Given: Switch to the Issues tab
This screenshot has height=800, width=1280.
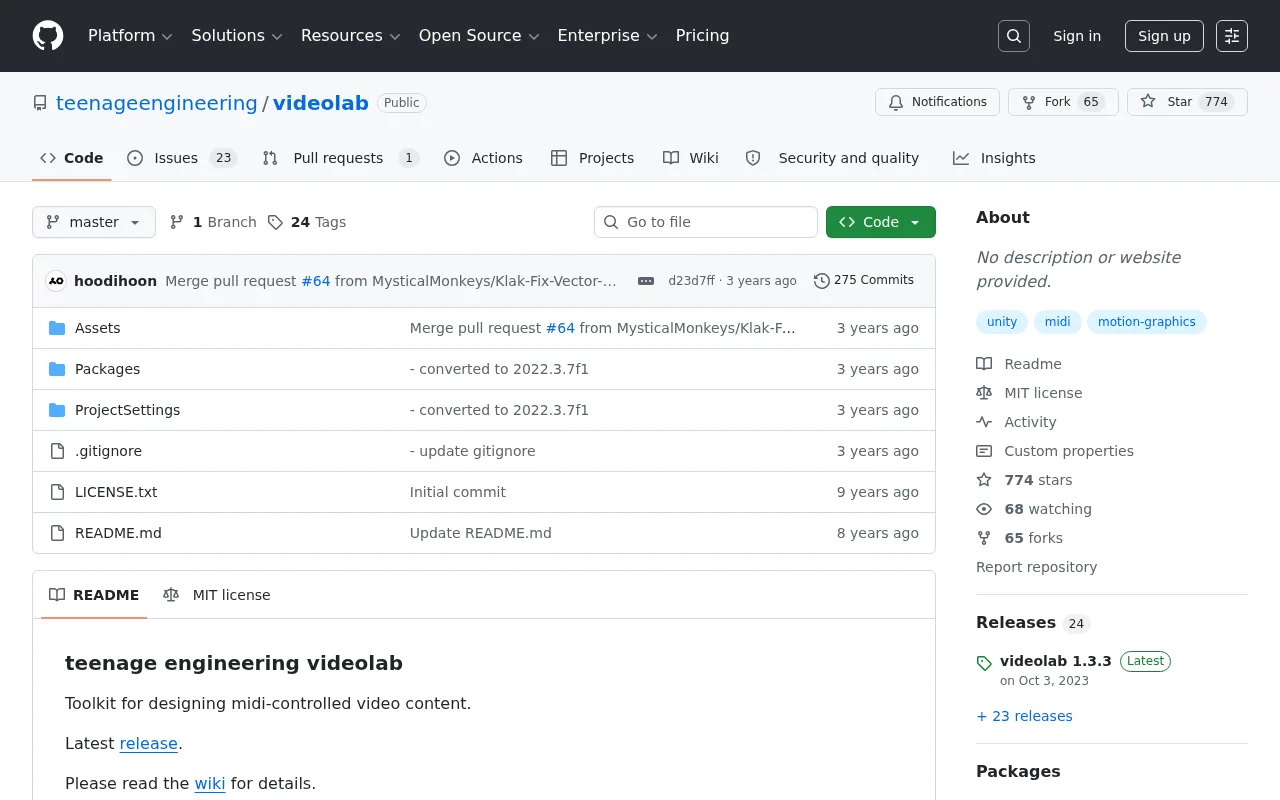Looking at the screenshot, I should [182, 158].
